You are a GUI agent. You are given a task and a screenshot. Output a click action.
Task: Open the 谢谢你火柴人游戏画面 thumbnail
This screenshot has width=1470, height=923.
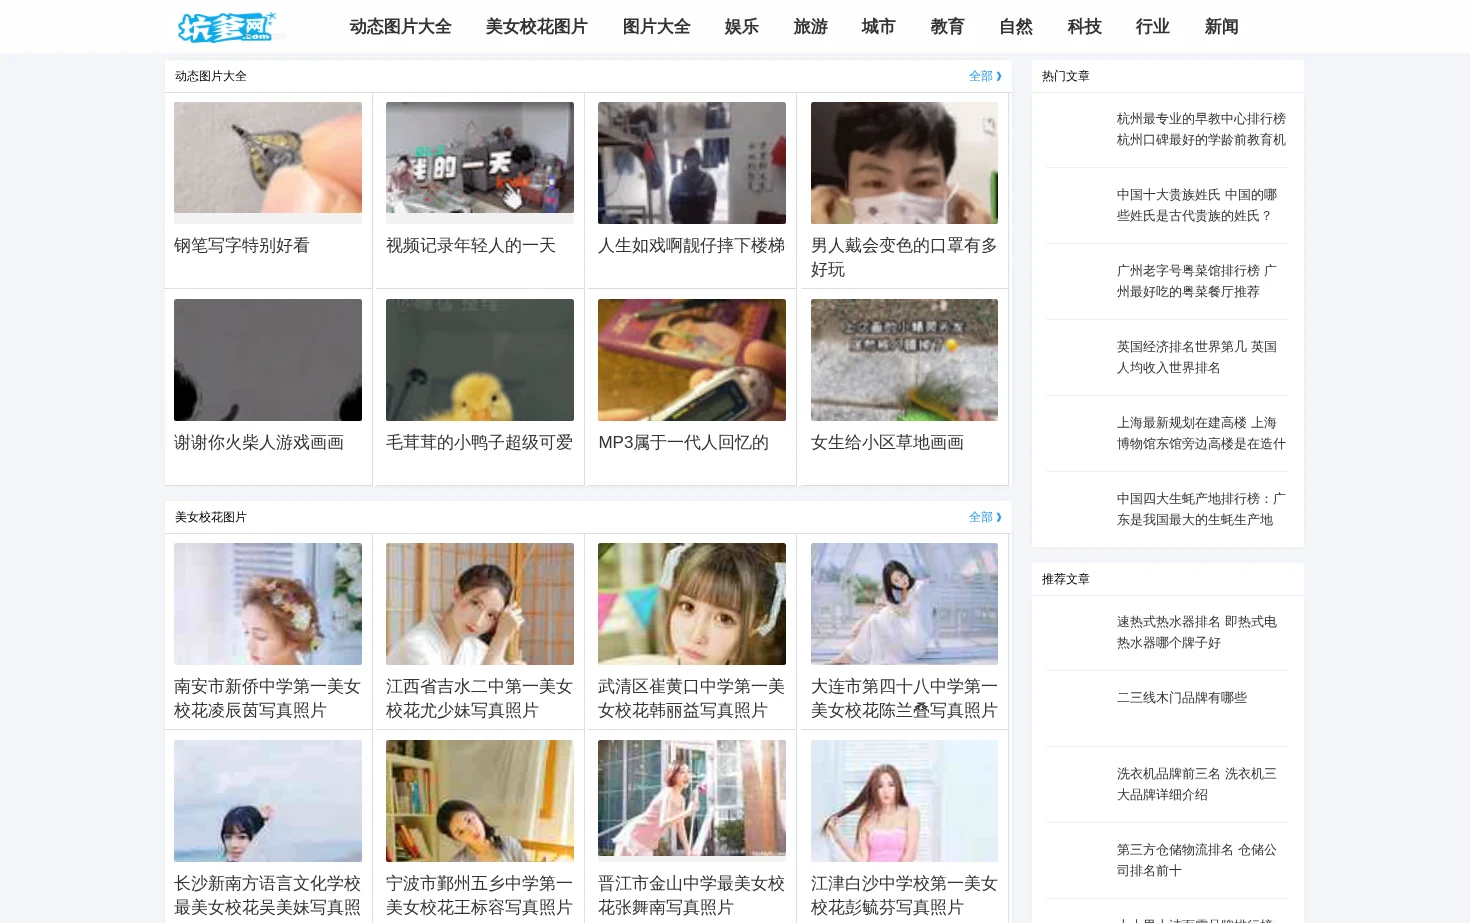(x=268, y=359)
